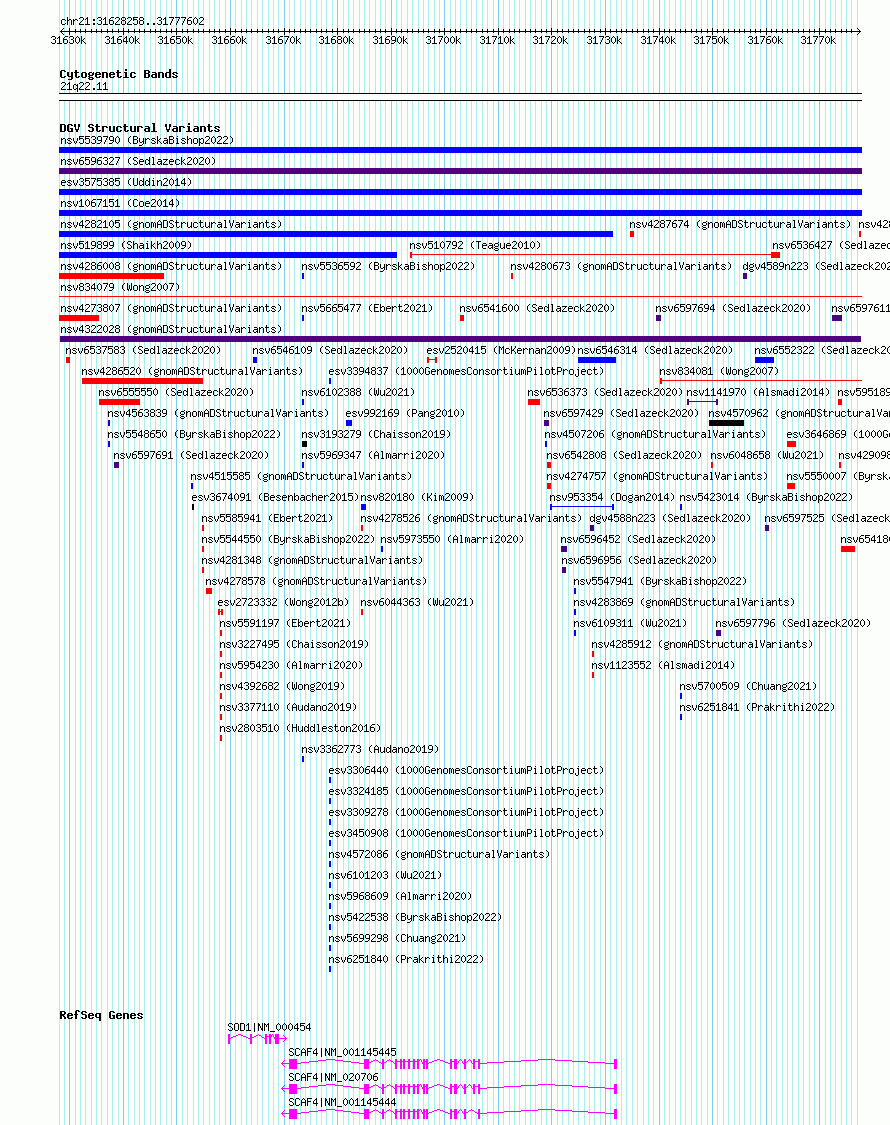The image size is (890, 1125).
Task: Click the nsv6597691 (Sedlazeck2020) label
Action: (192, 455)
